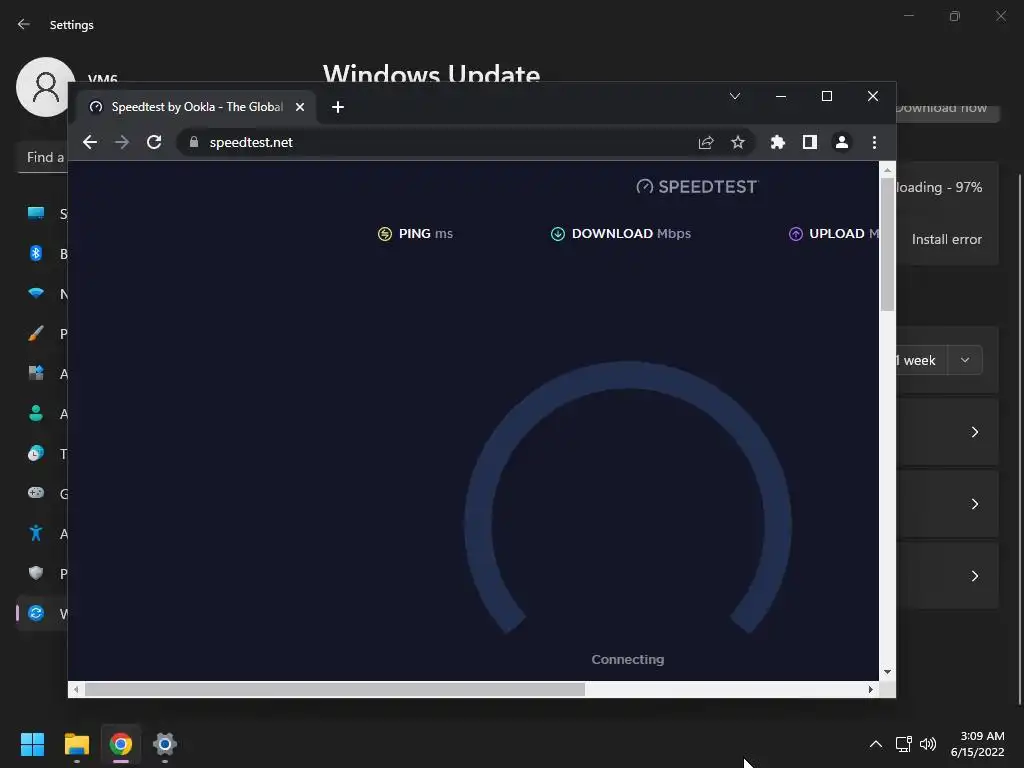Viewport: 1024px width, 768px height.
Task: Click the horizontal scrollbar right arrow
Action: click(871, 690)
